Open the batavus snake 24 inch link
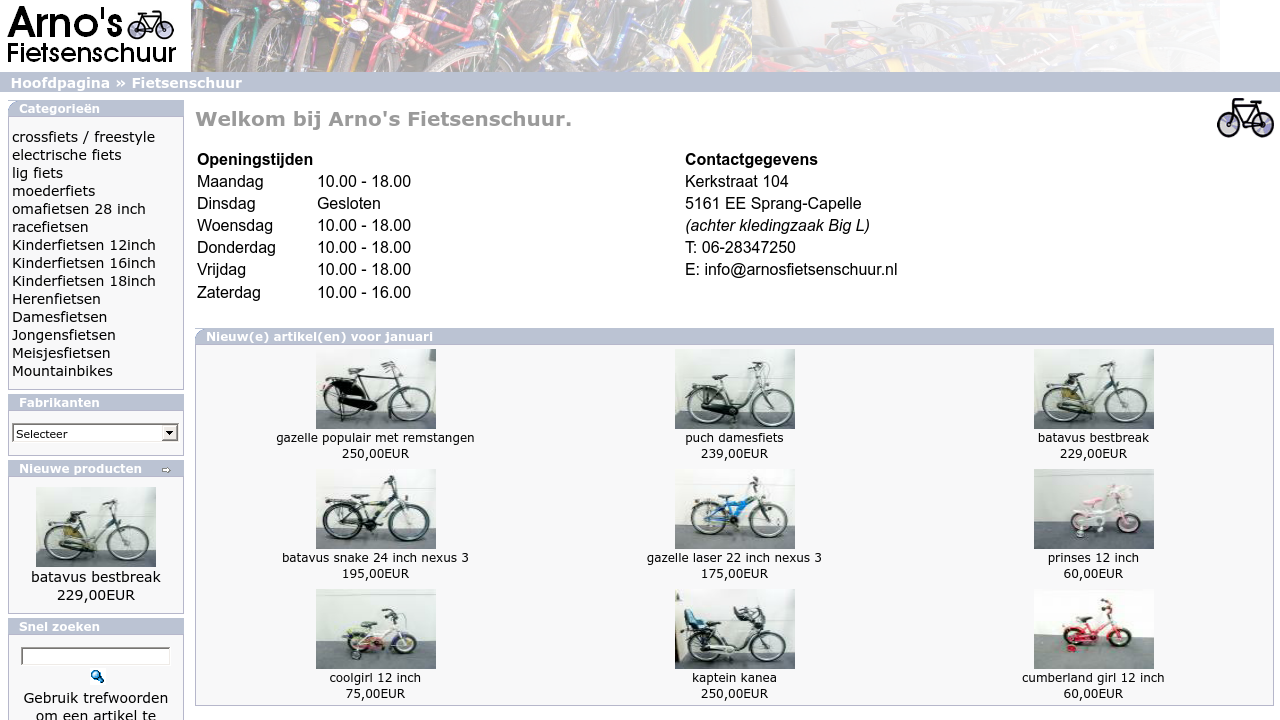 [375, 558]
